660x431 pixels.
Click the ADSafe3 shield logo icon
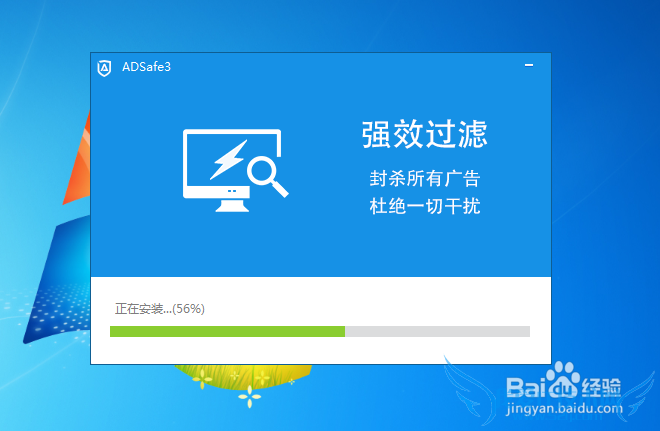coord(104,68)
